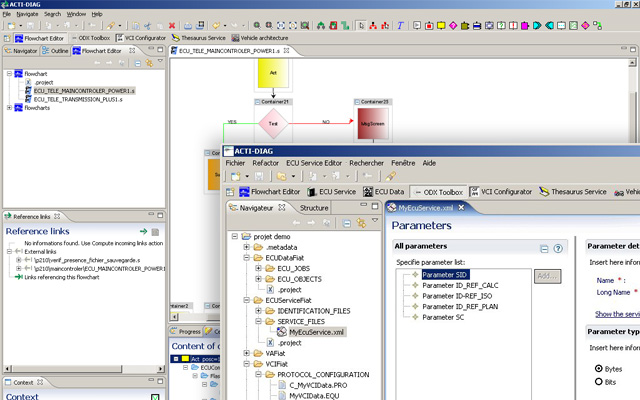Viewport: 640px width, 400px height.
Task: Open the Navigate menu
Action: (27, 14)
